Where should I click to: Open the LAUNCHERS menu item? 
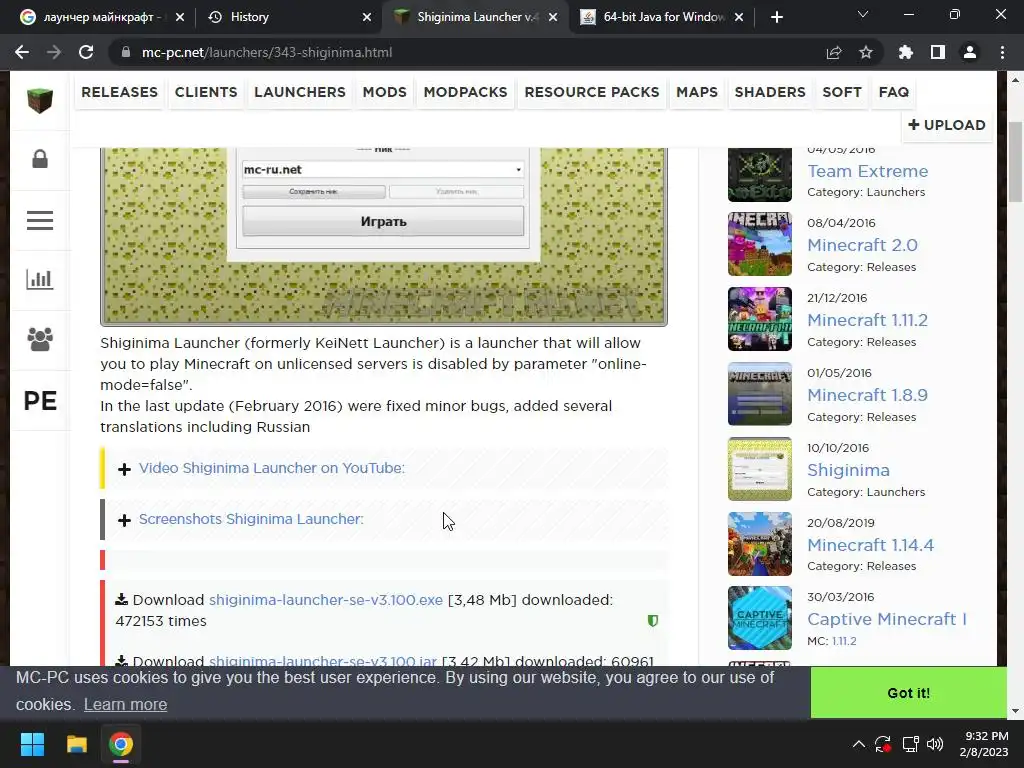tap(300, 92)
